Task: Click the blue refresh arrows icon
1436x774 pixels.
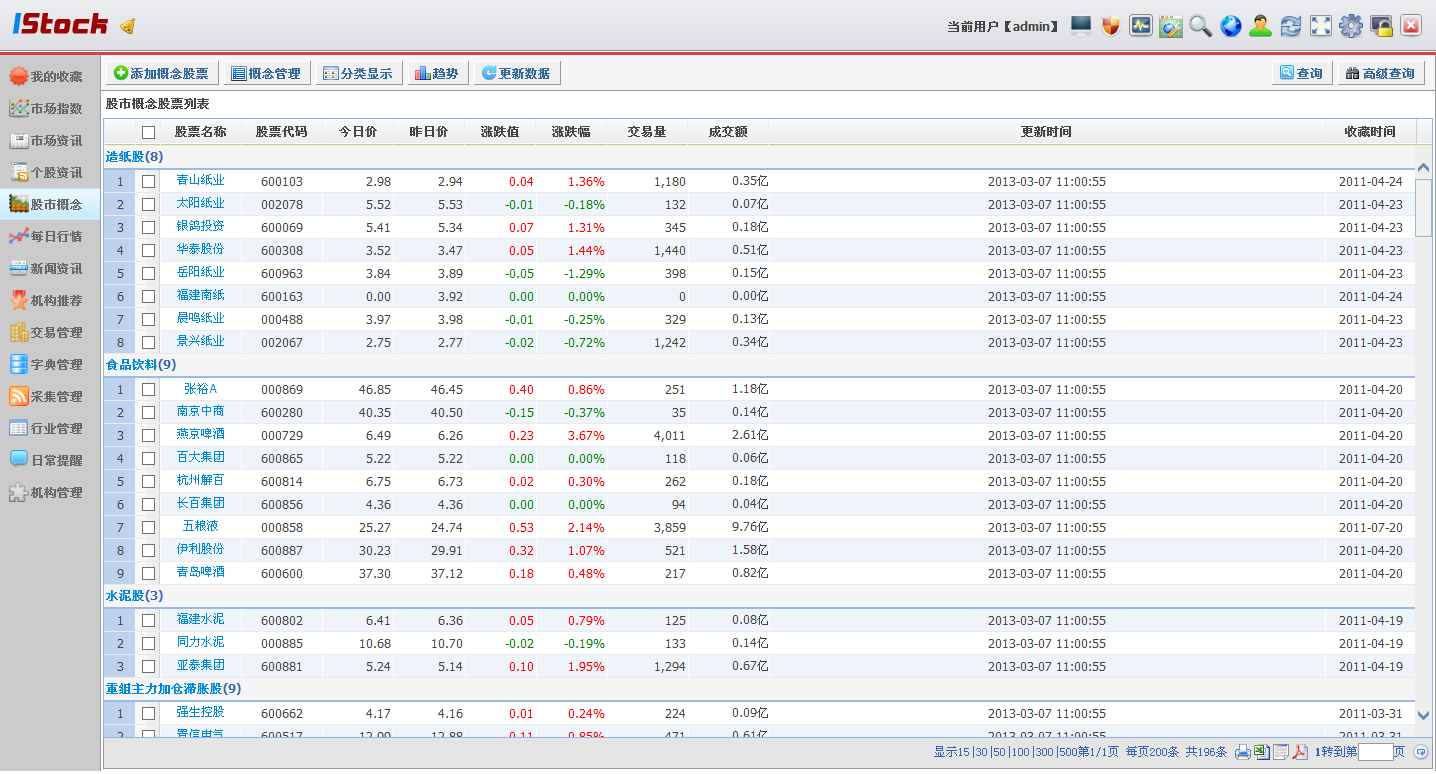Action: tap(1291, 26)
